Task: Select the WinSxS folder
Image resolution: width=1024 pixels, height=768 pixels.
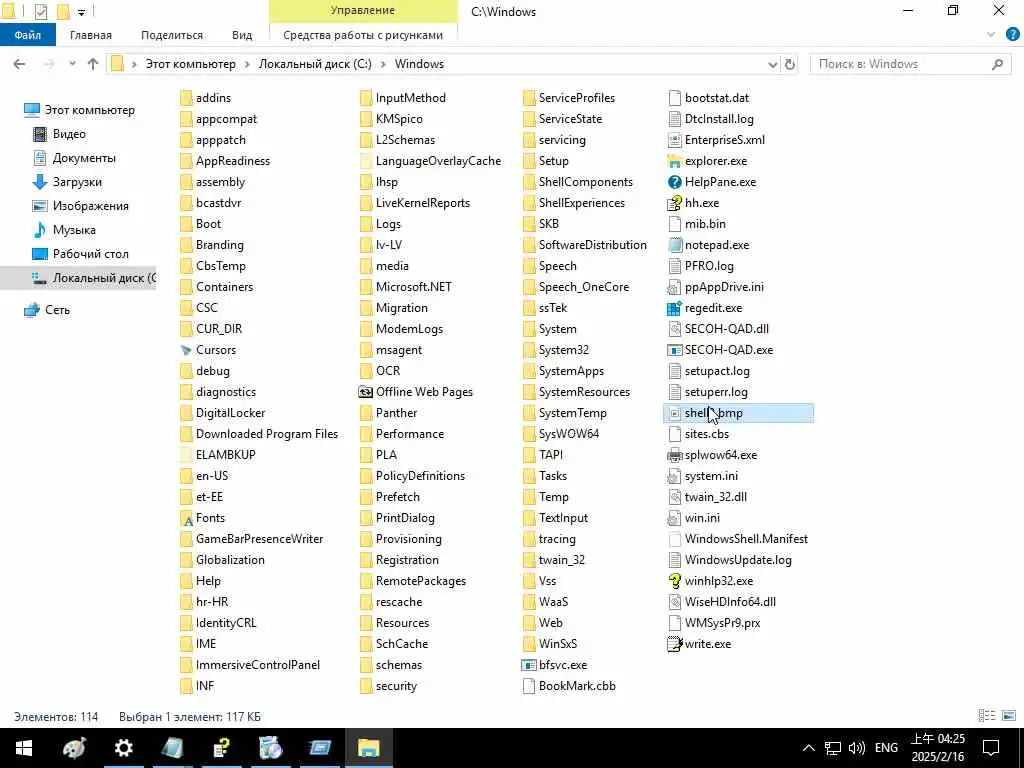Action: [550, 644]
